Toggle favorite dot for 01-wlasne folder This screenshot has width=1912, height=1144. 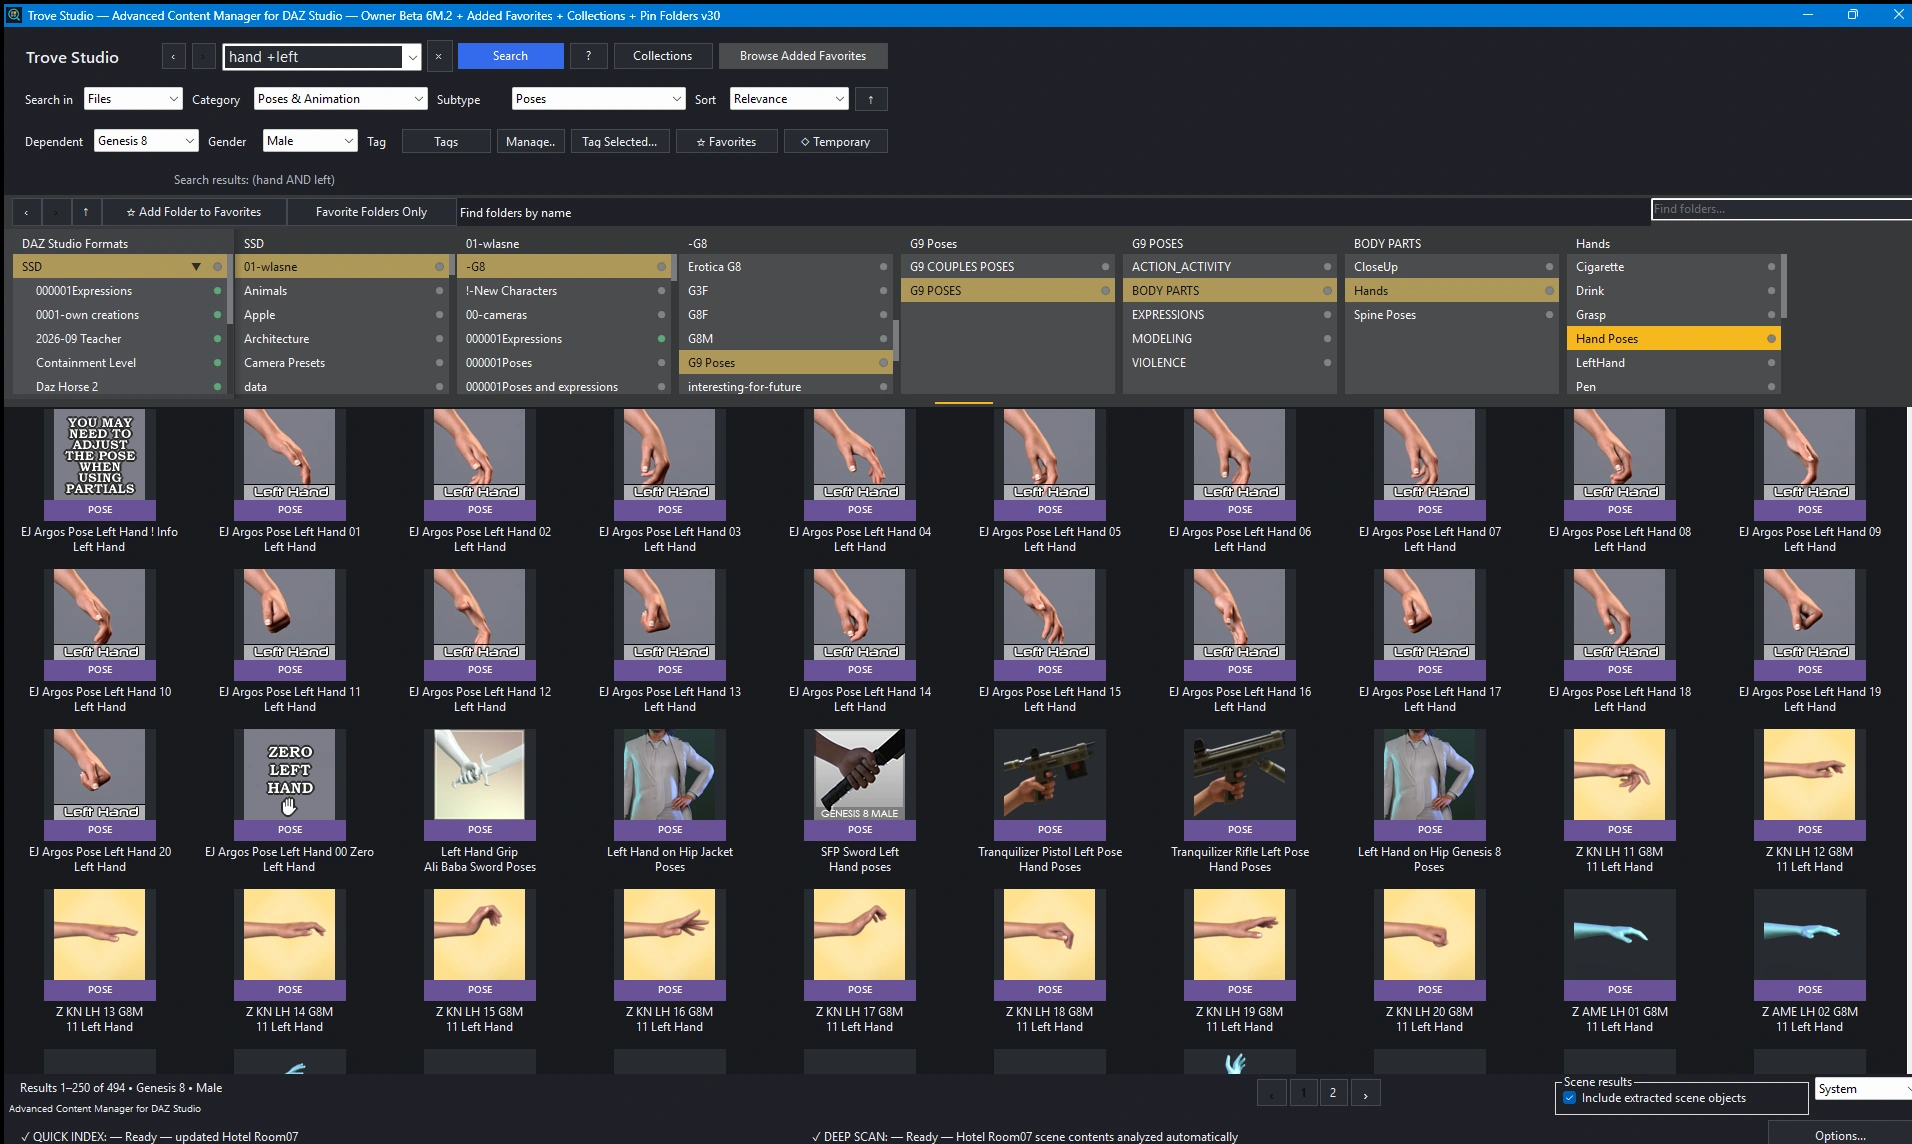(439, 267)
